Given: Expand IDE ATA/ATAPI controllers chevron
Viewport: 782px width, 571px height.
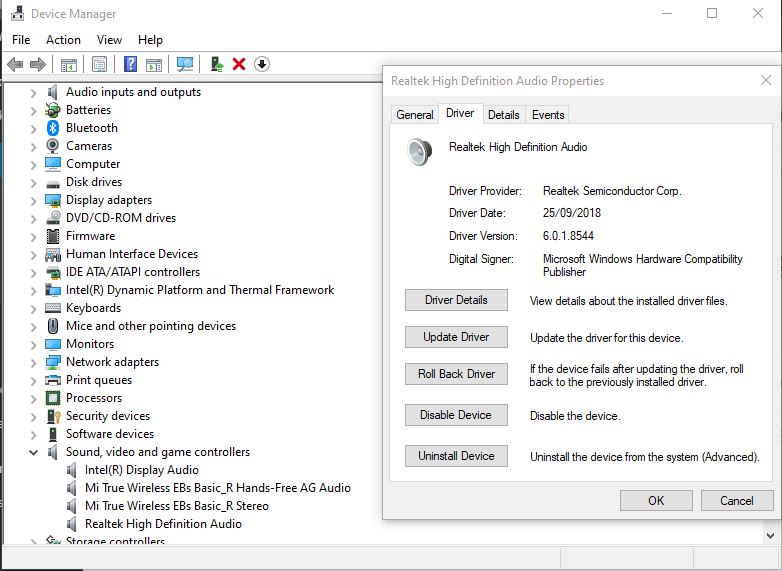Looking at the screenshot, I should point(33,272).
